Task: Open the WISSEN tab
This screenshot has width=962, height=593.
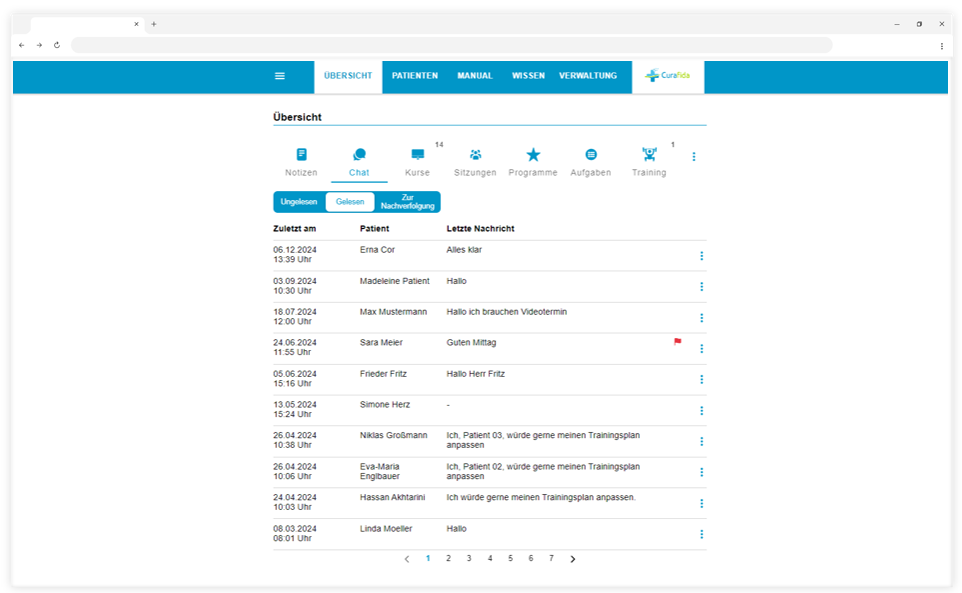Action: point(528,76)
